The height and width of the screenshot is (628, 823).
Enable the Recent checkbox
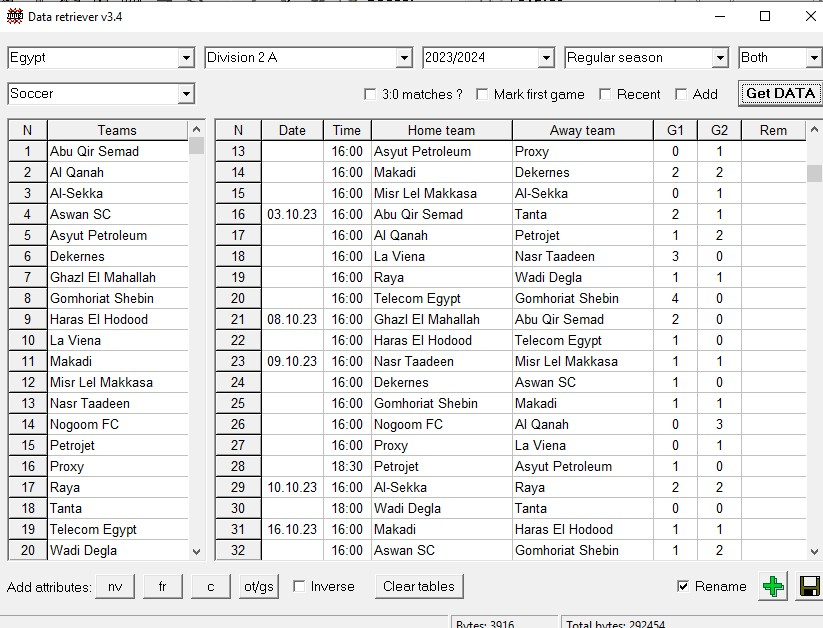pos(605,95)
